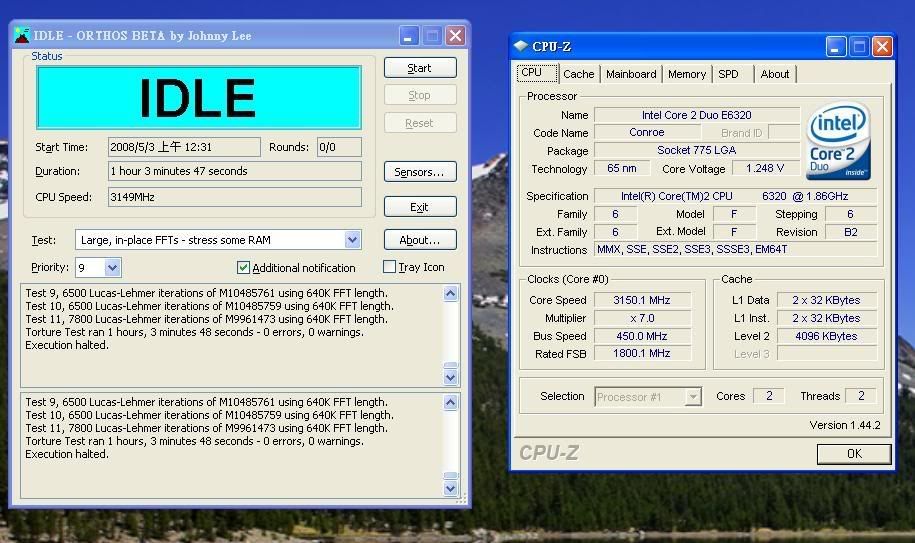The width and height of the screenshot is (915, 543).
Task: Click the Core Speed 3150.1 MHz value
Action: (642, 300)
